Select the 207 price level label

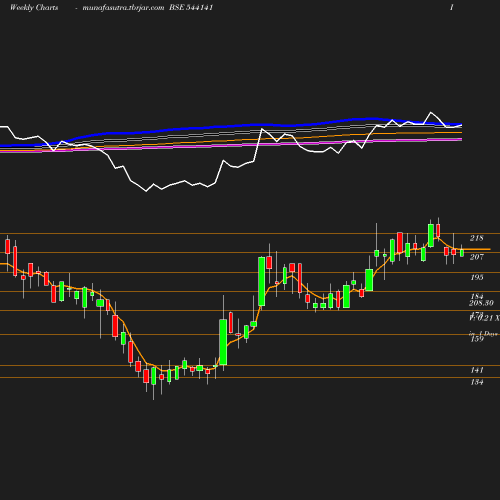(477, 257)
